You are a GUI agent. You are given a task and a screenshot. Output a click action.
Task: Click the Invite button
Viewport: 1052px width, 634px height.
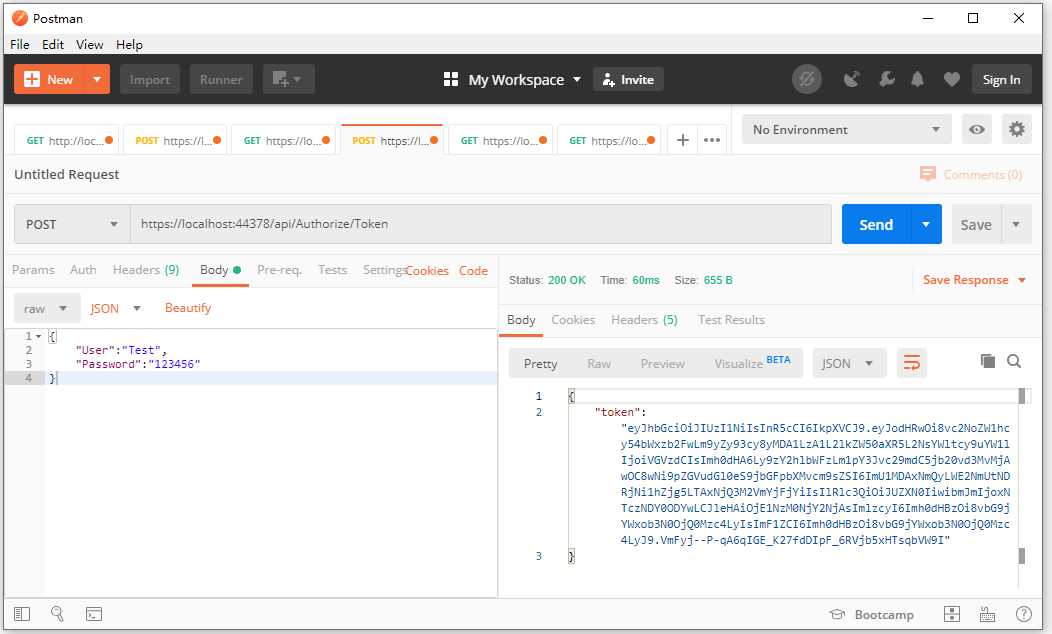[x=628, y=80]
